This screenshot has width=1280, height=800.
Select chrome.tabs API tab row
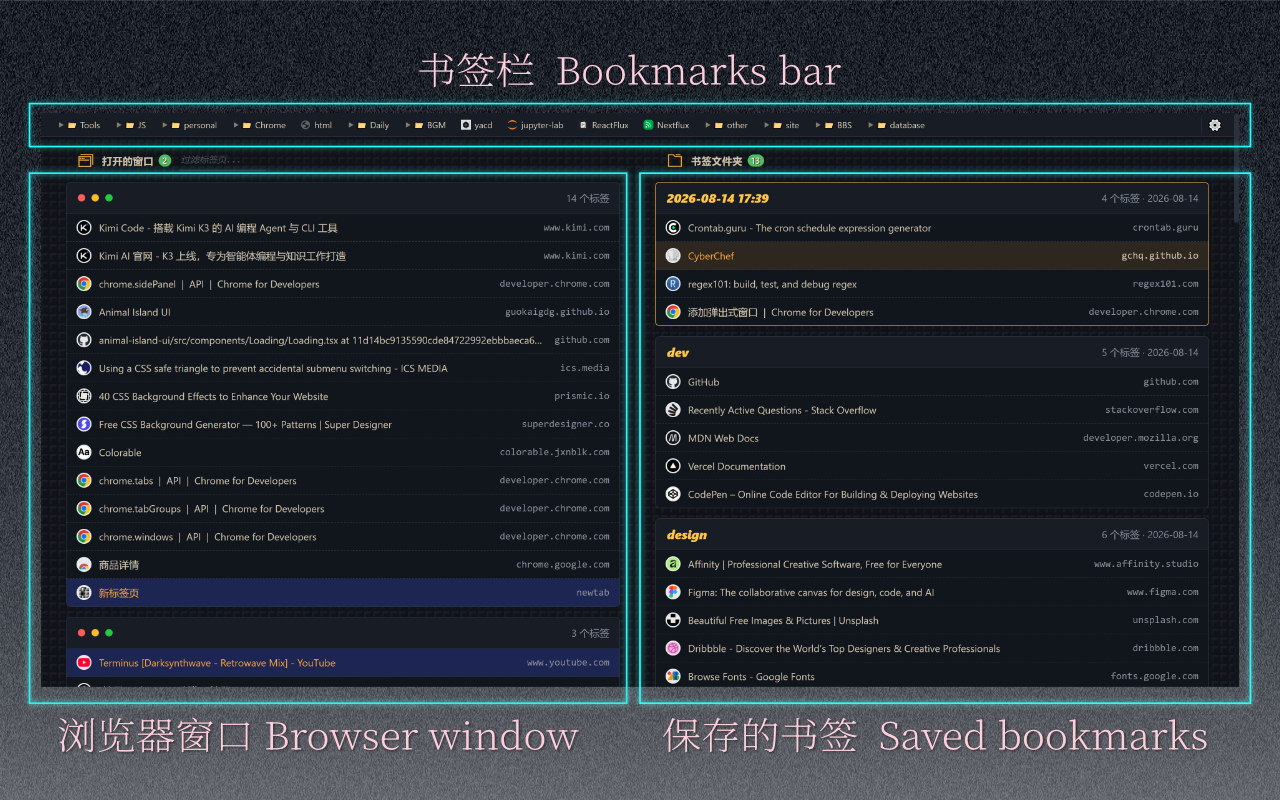click(343, 480)
